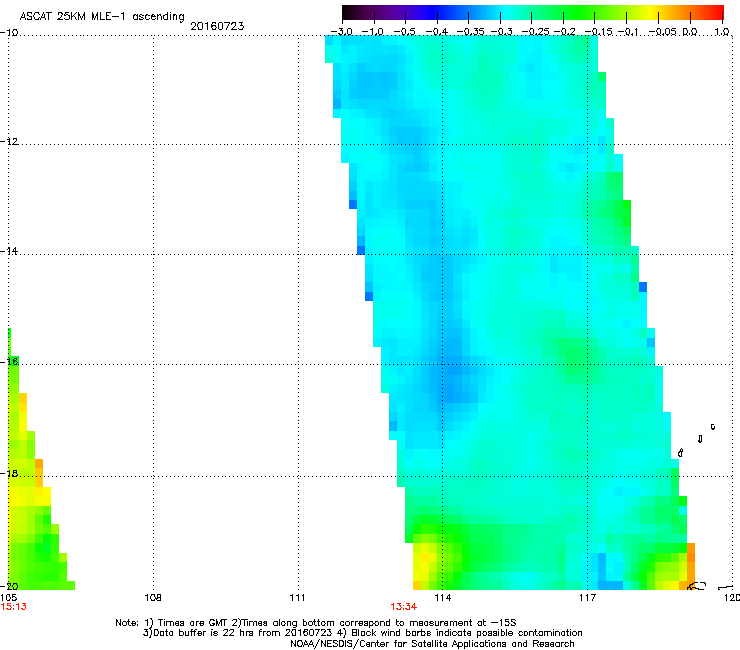Click the small island outlines near 119E 17.5S
Screen dimensions: 740x650
coord(697,440)
